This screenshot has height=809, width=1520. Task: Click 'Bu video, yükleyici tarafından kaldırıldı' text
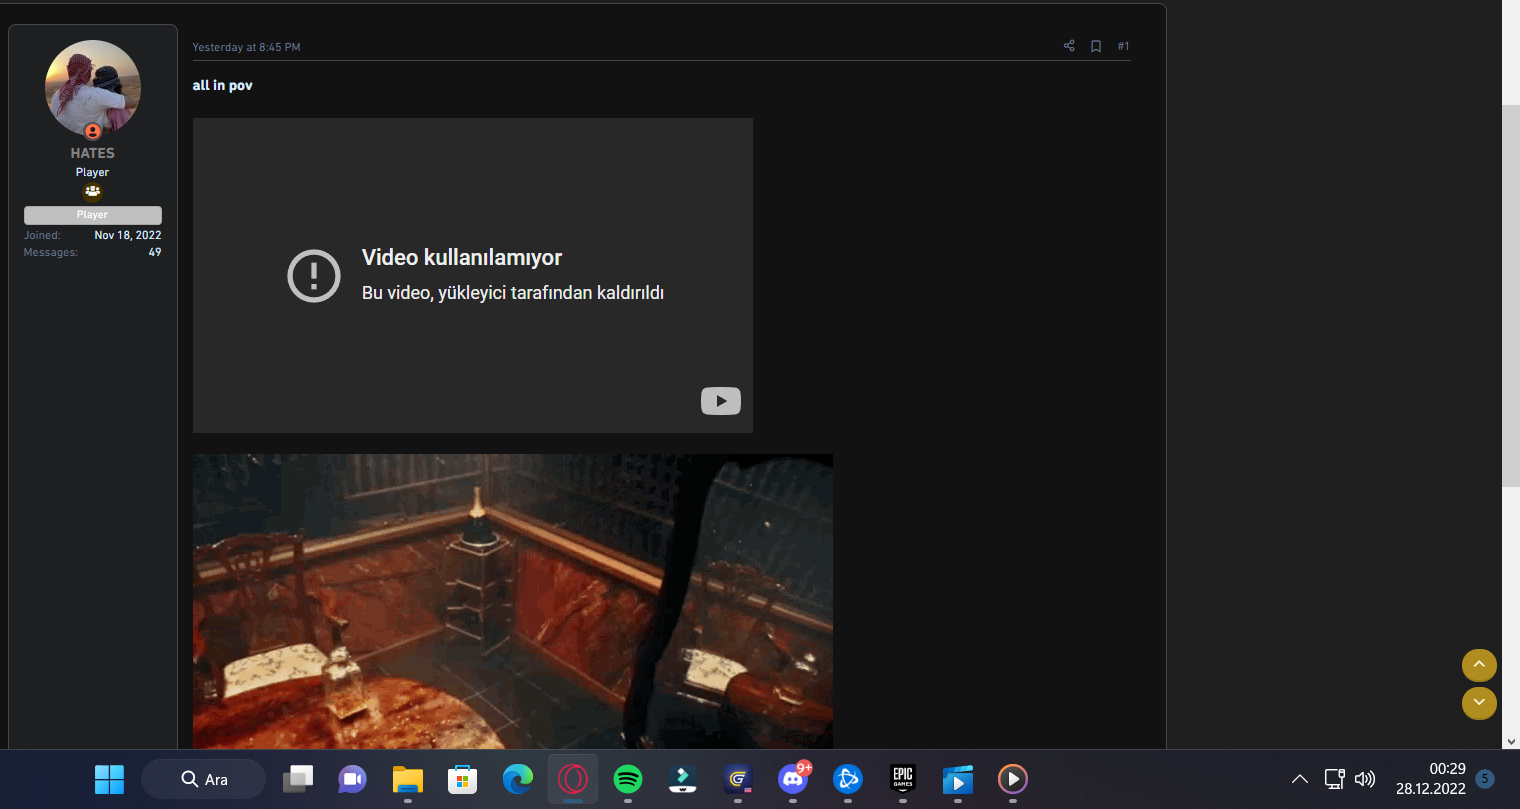click(x=513, y=293)
